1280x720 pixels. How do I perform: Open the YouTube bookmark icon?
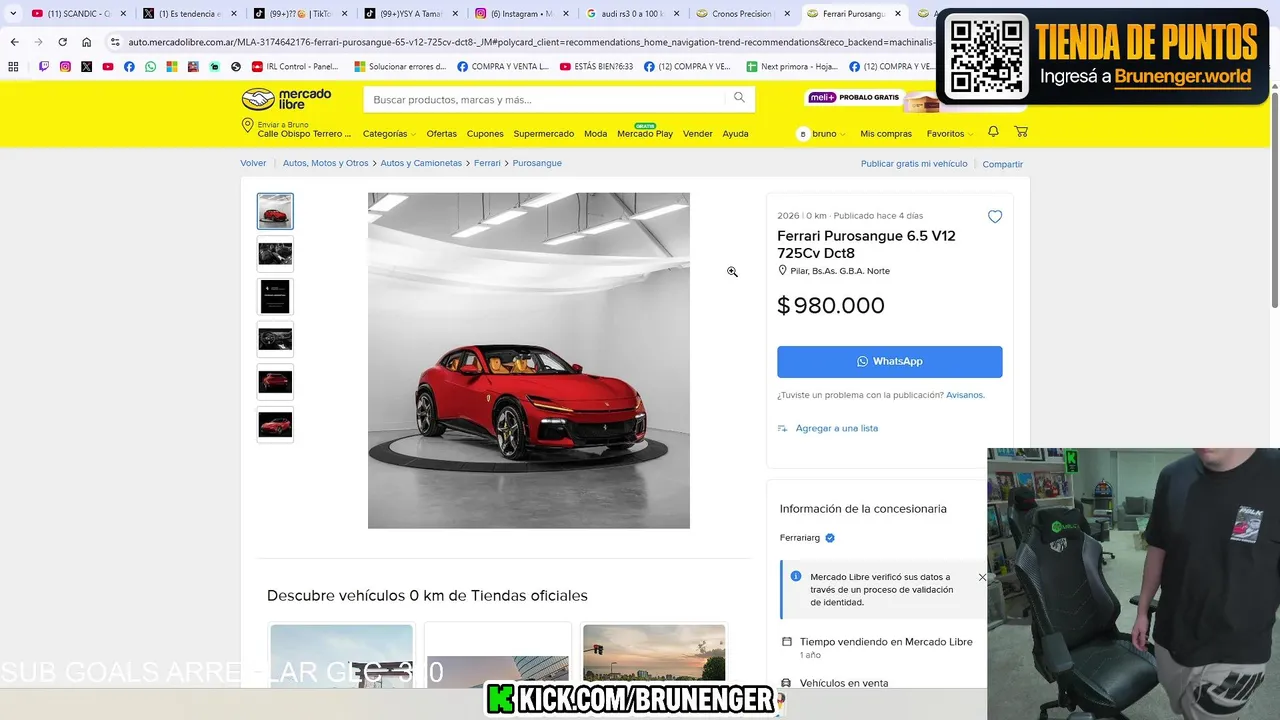coord(108,67)
